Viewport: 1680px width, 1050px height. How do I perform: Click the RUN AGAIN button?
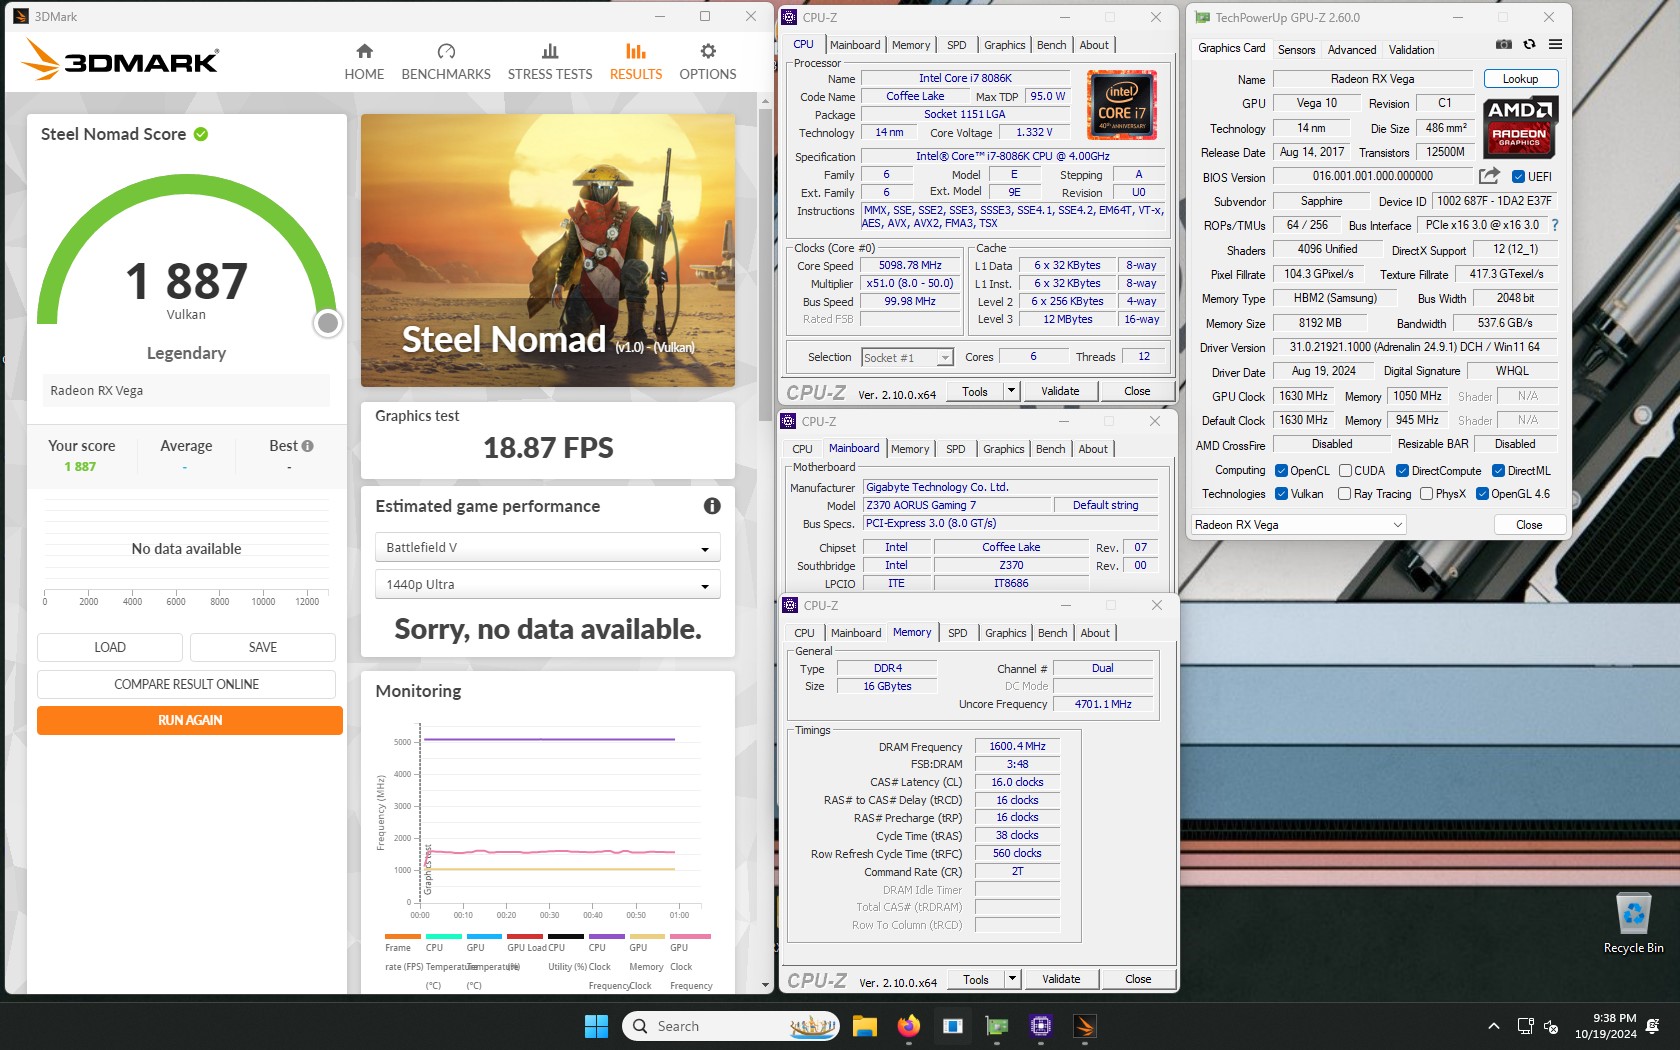[190, 721]
